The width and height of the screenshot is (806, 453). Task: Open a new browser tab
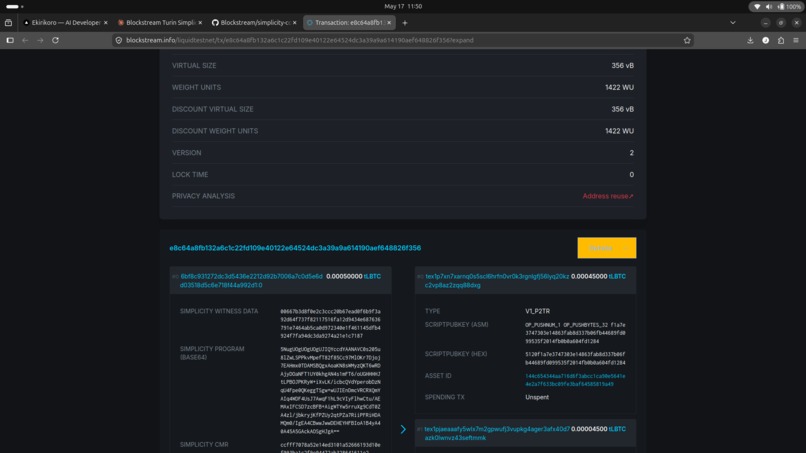coord(405,23)
